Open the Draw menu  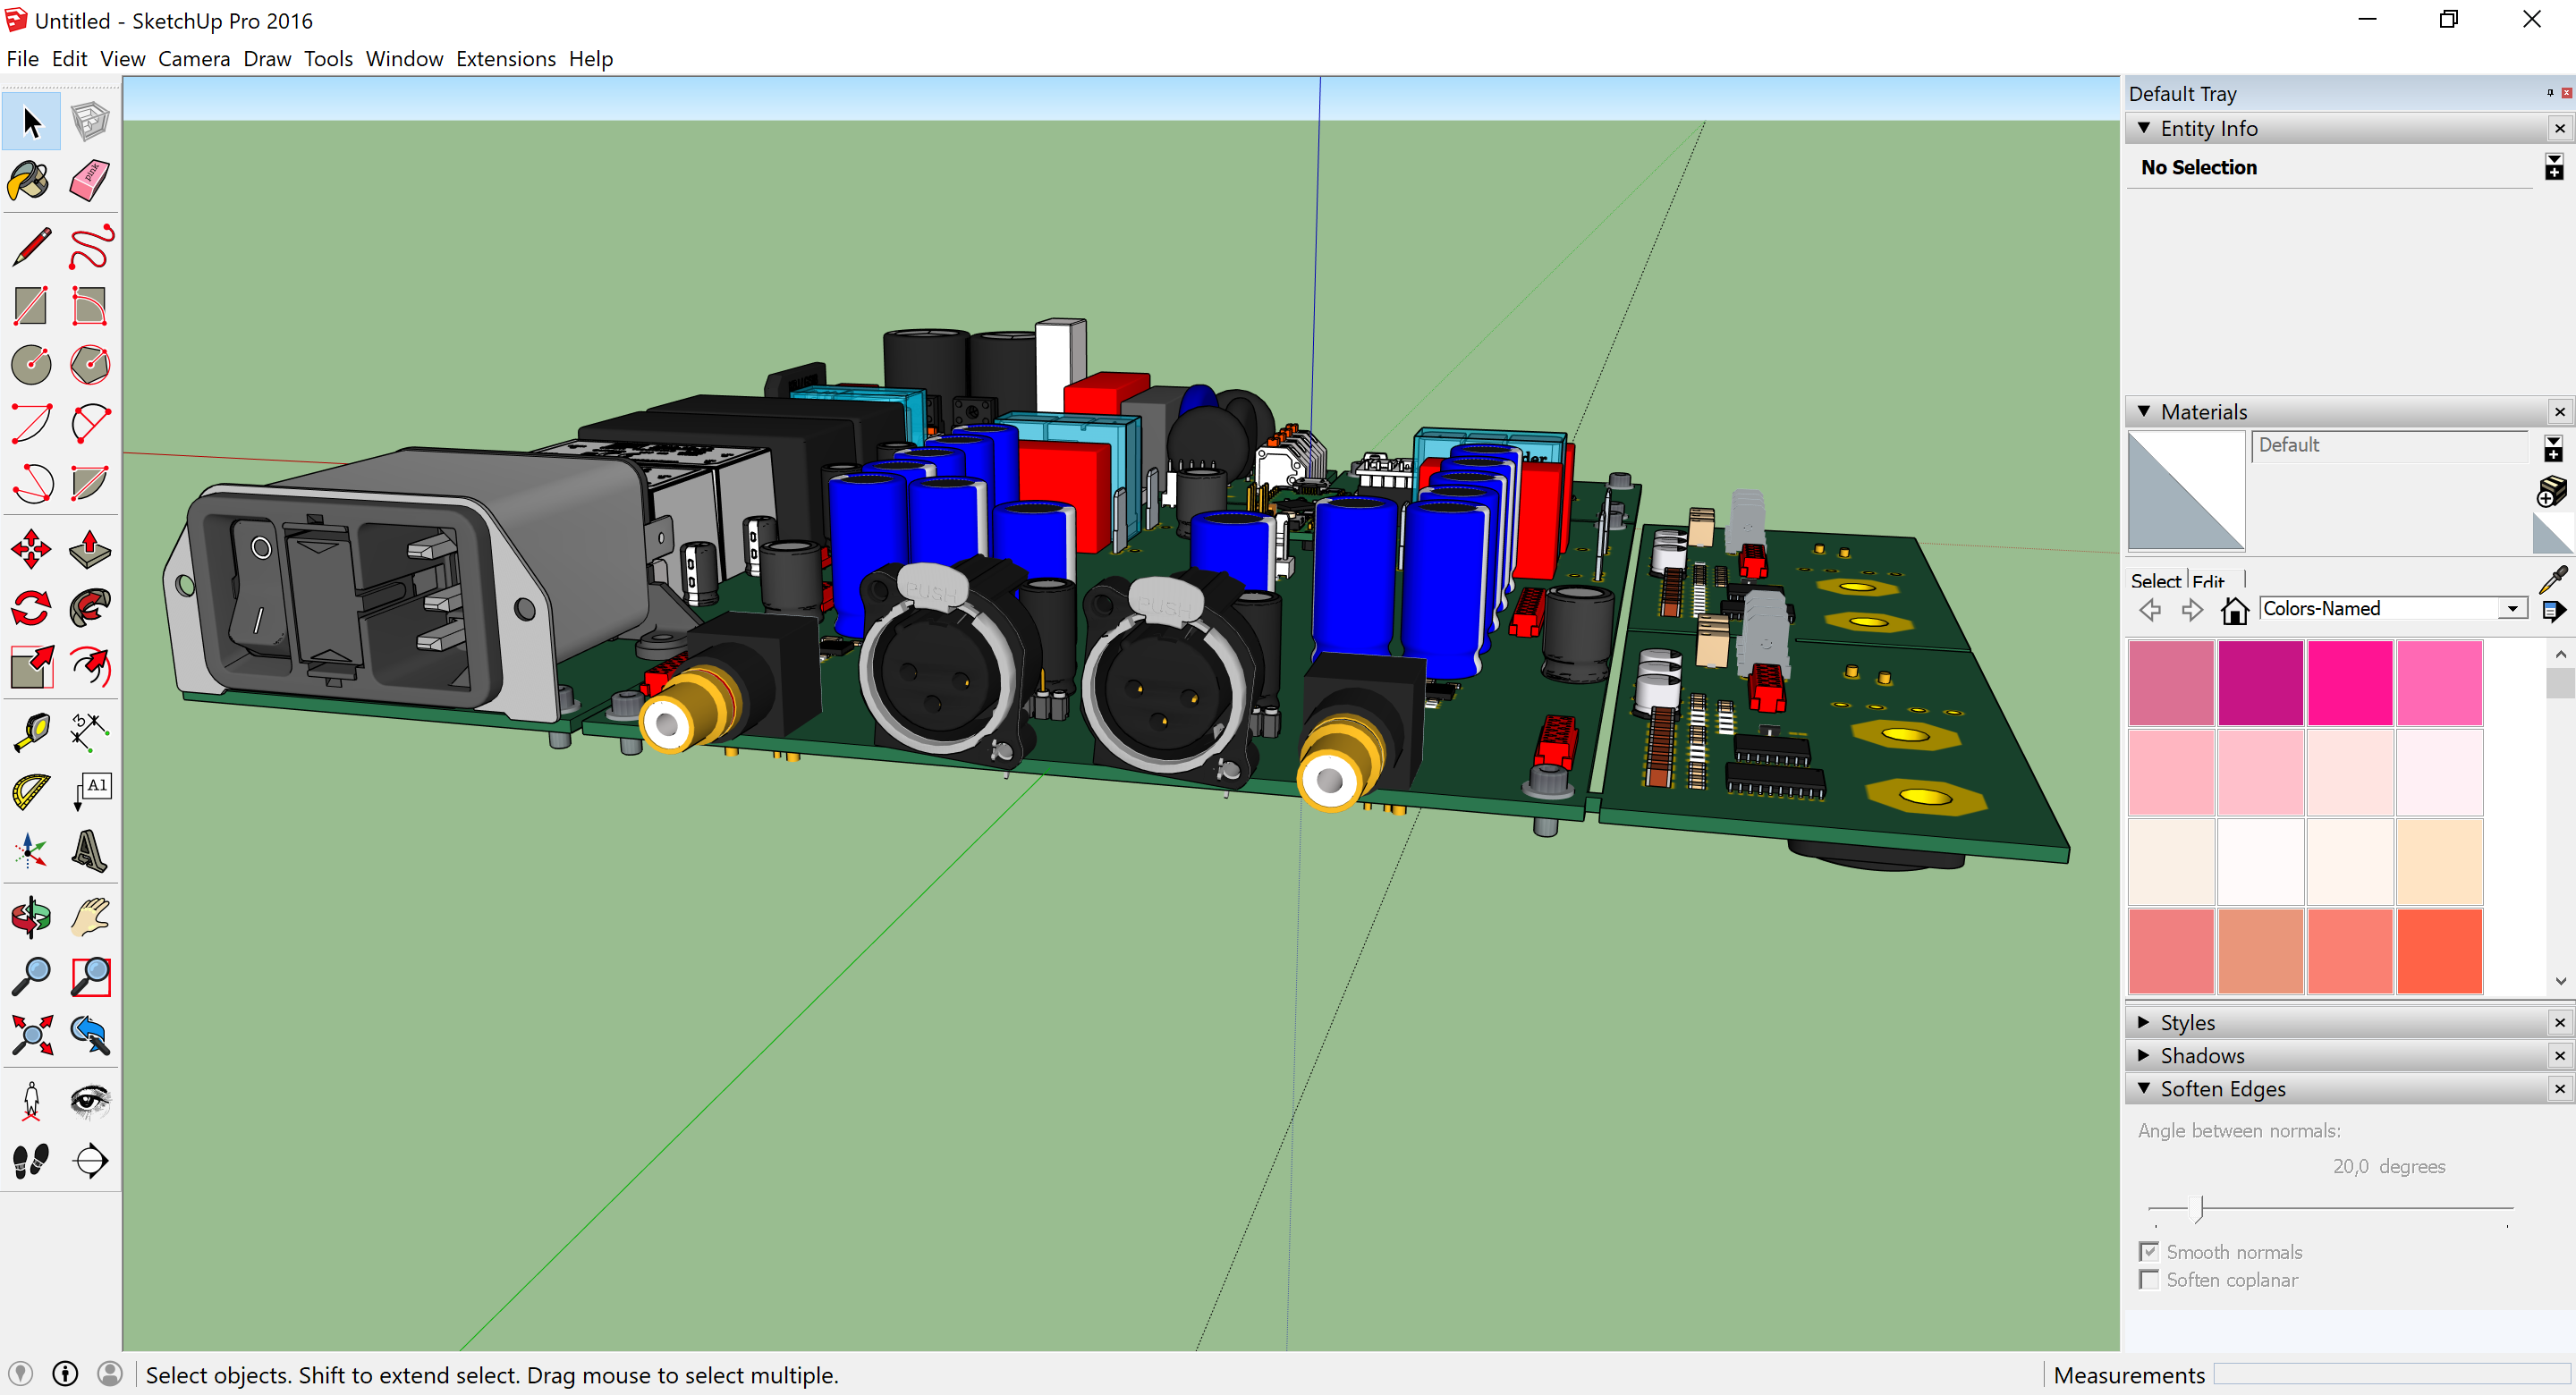[x=267, y=58]
